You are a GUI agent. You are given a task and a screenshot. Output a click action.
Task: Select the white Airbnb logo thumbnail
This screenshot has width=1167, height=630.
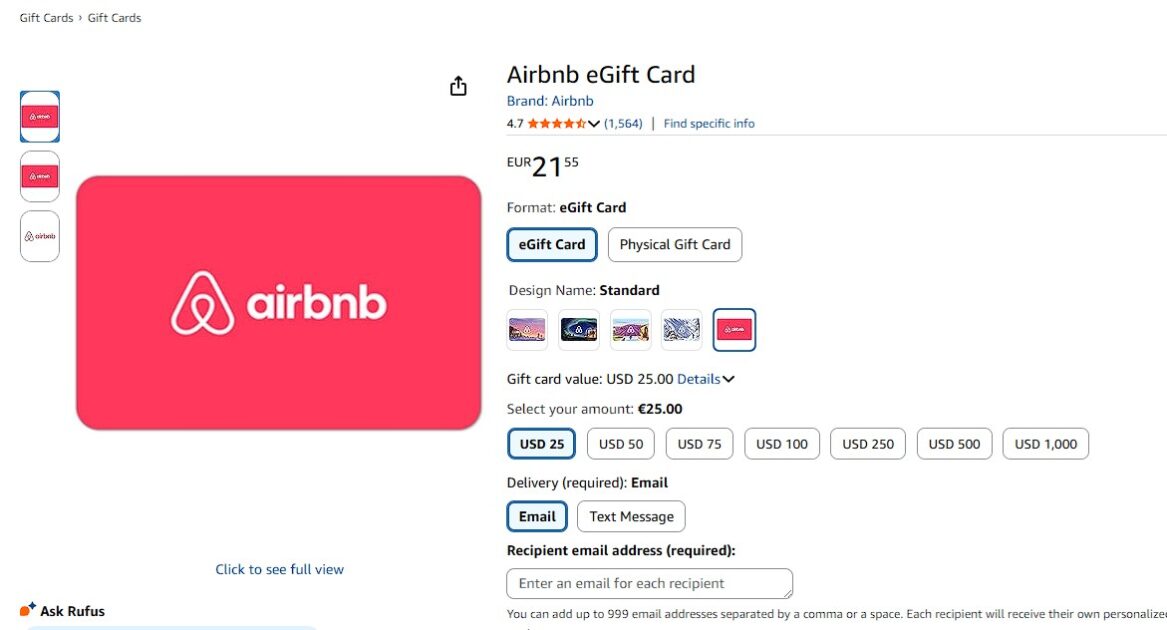[40, 236]
